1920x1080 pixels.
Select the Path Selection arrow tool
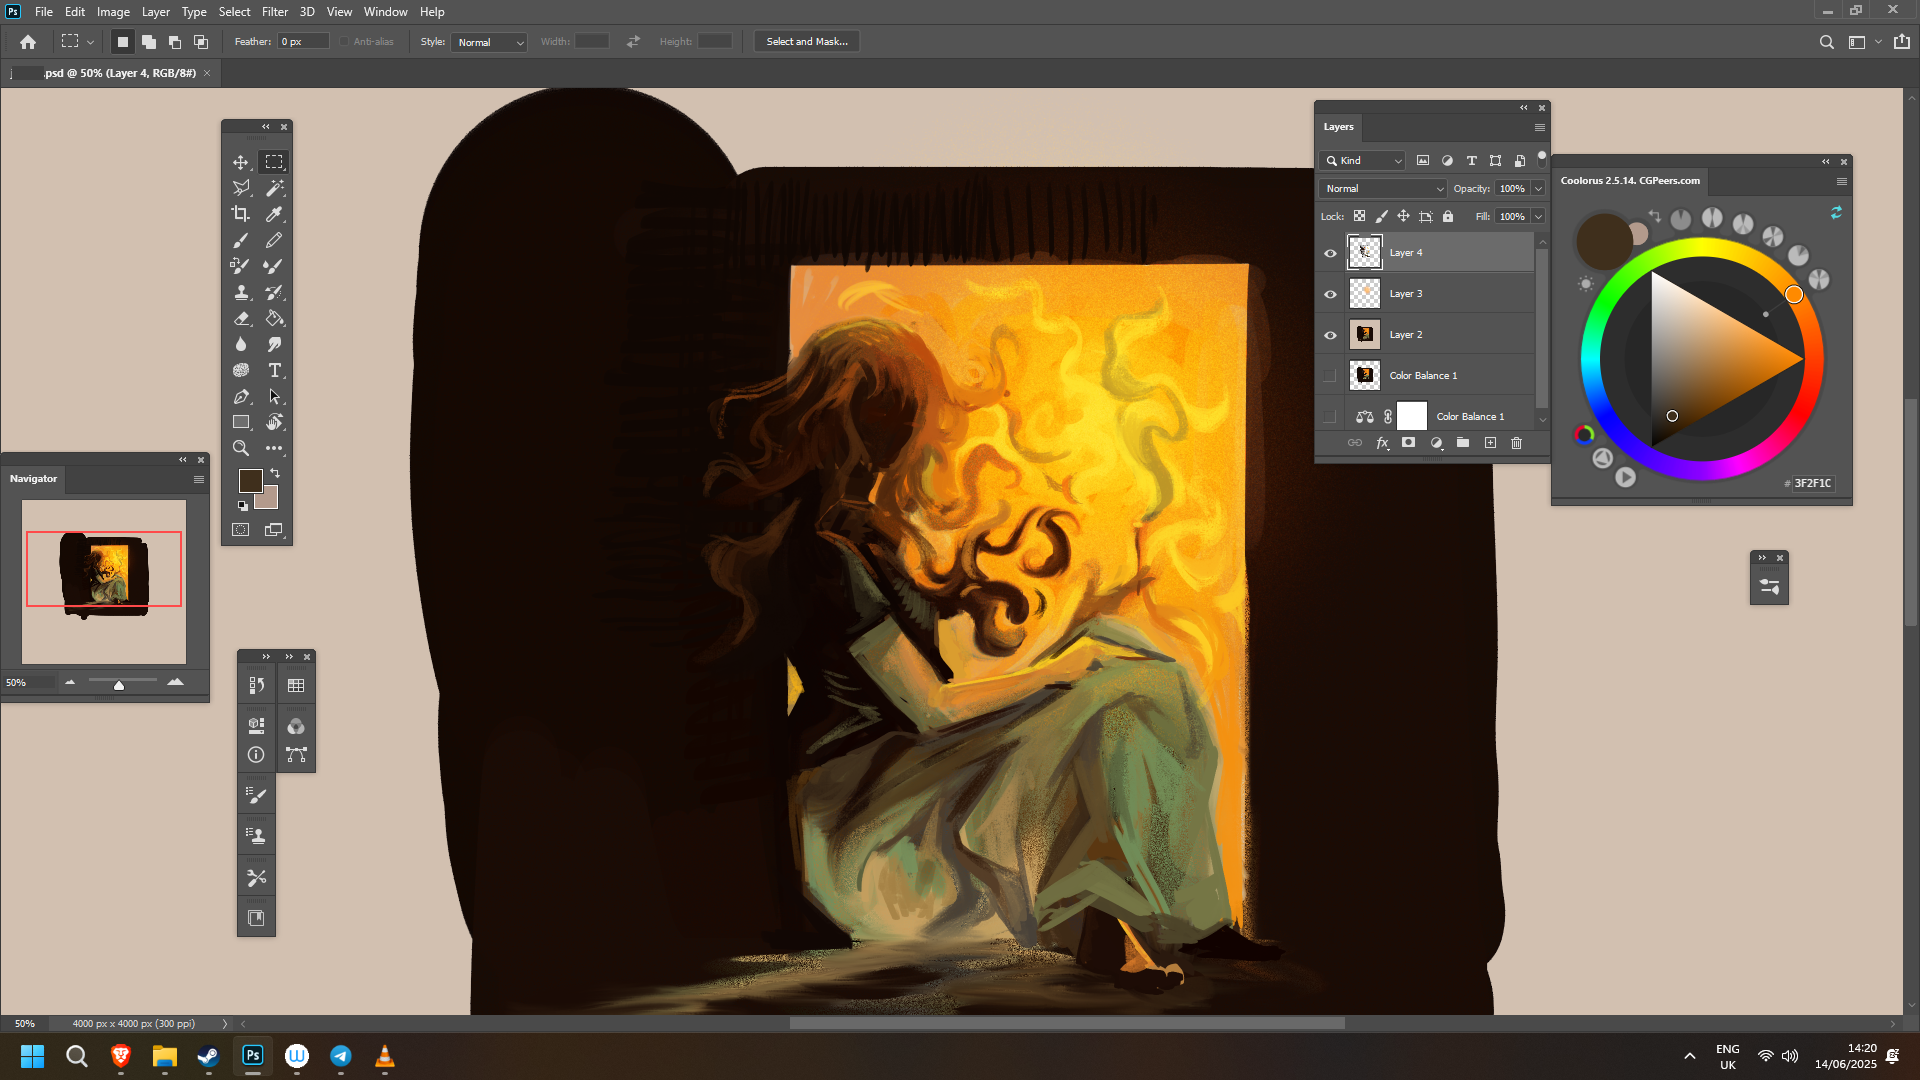(274, 396)
